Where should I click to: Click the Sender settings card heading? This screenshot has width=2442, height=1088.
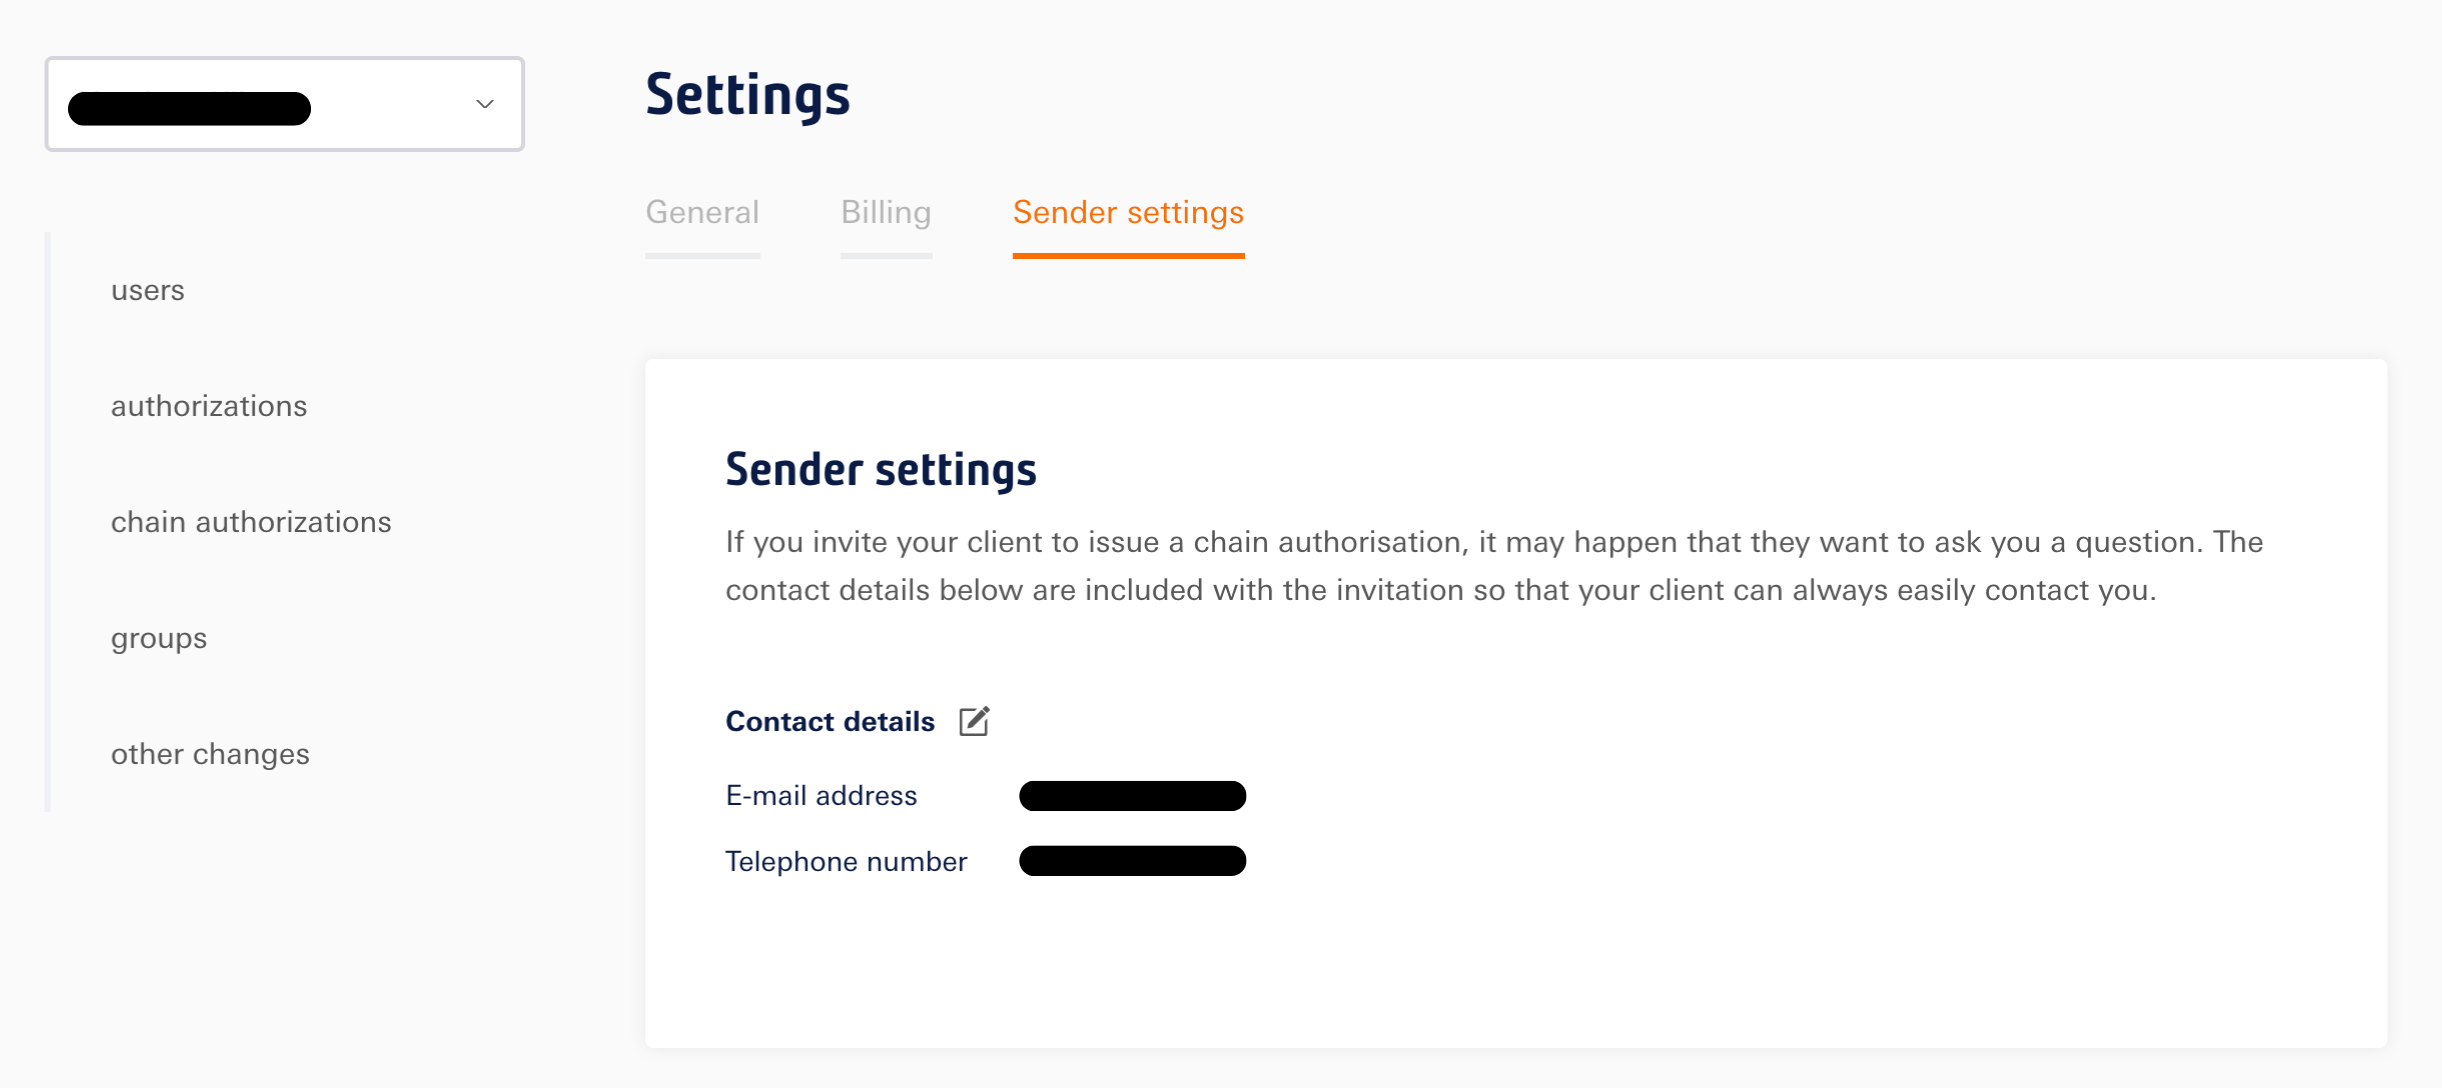pyautogui.click(x=881, y=470)
